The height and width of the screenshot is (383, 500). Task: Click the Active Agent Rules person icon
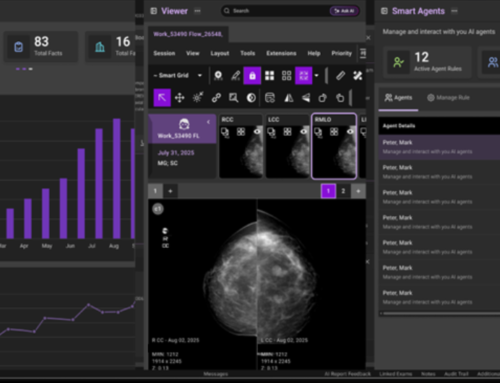coord(398,62)
